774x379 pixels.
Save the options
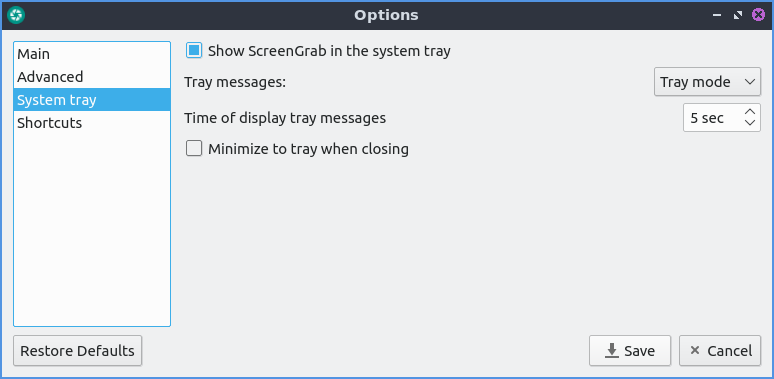pyautogui.click(x=630, y=351)
